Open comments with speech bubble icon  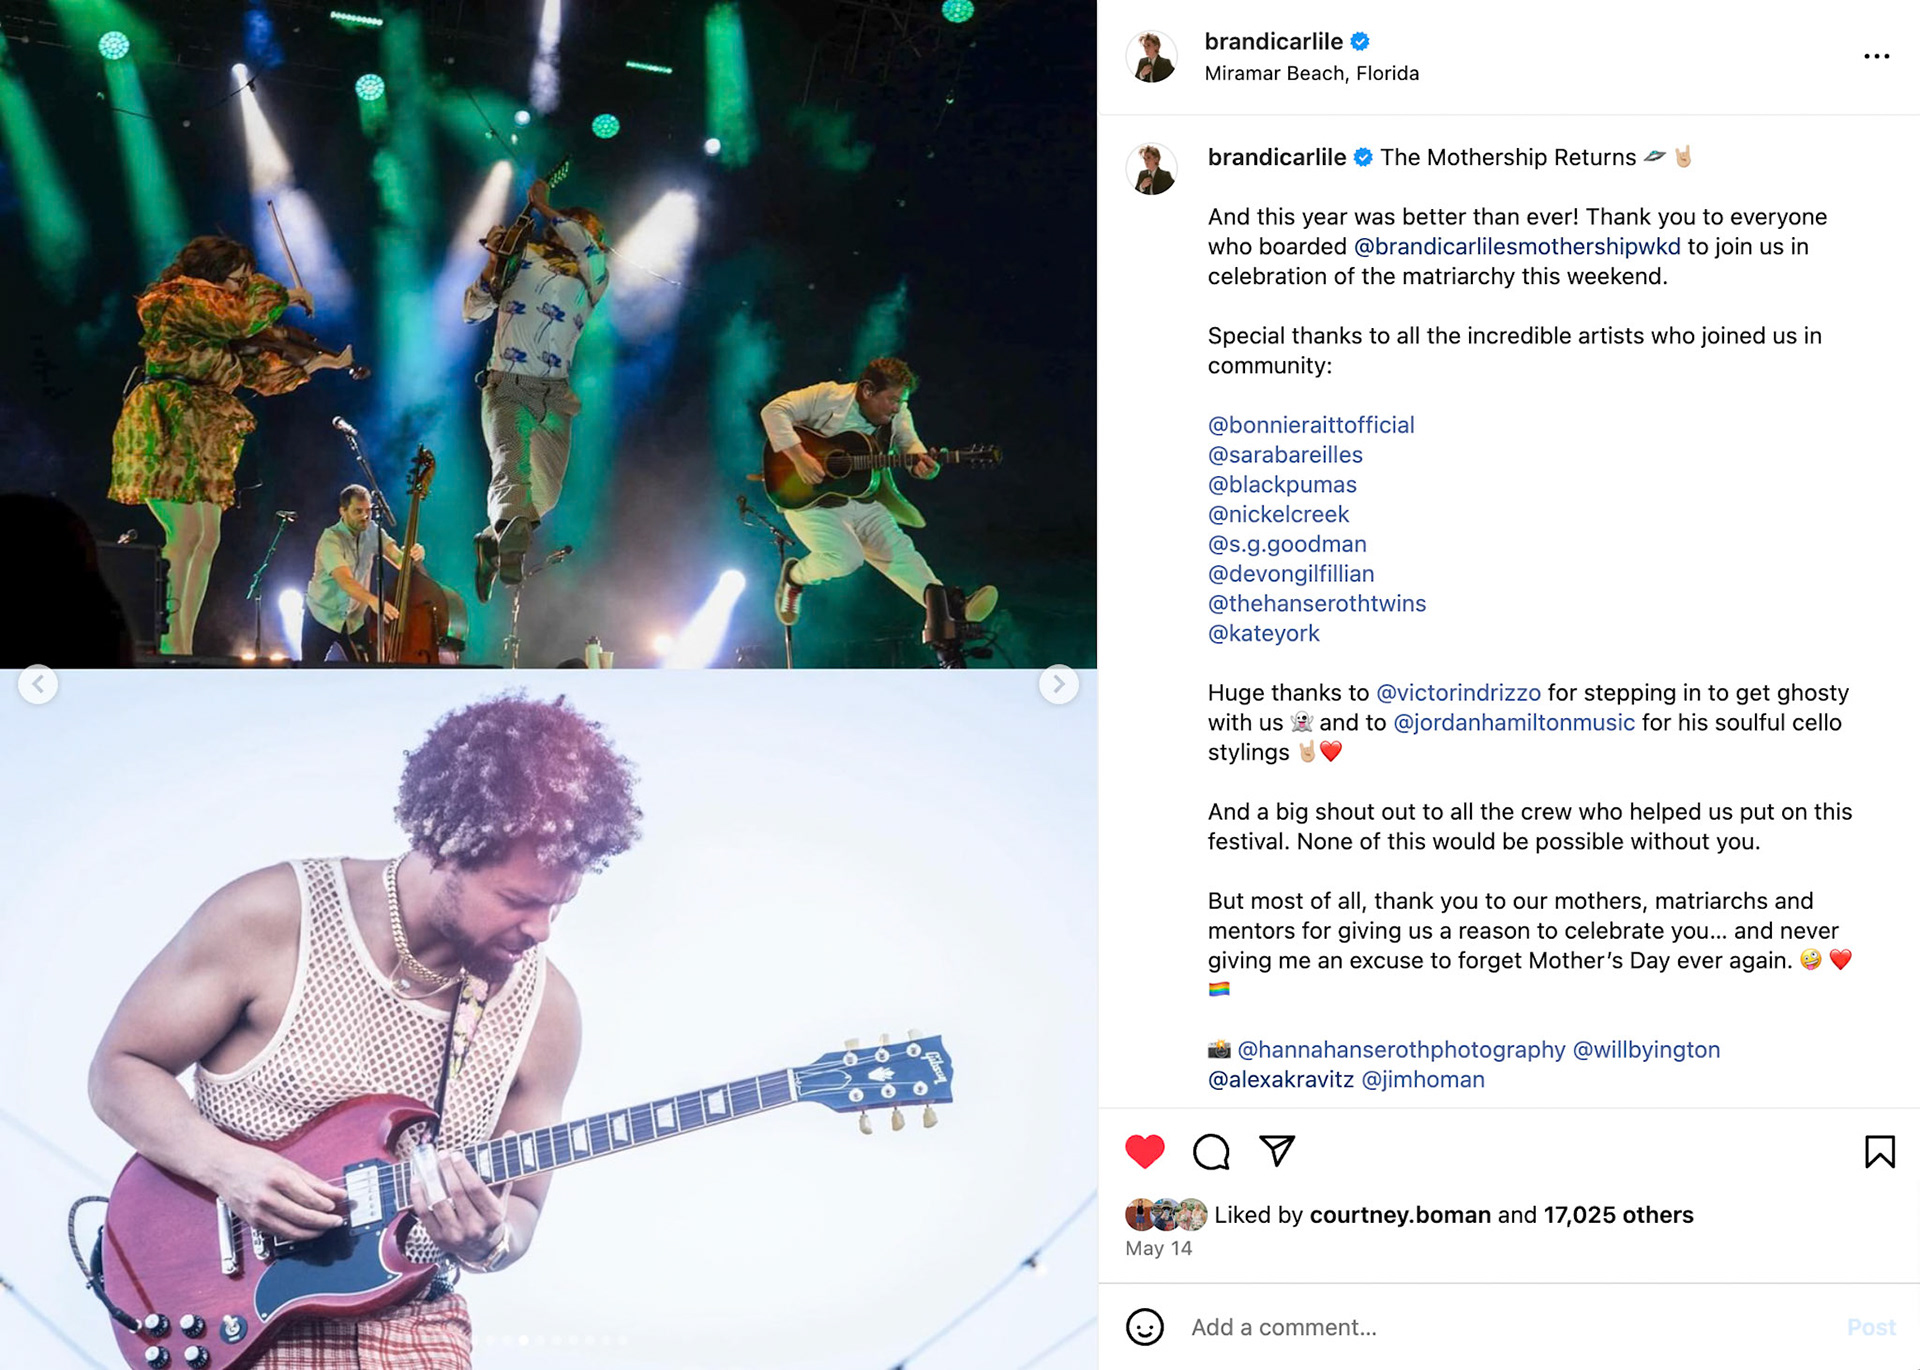pos(1211,1152)
